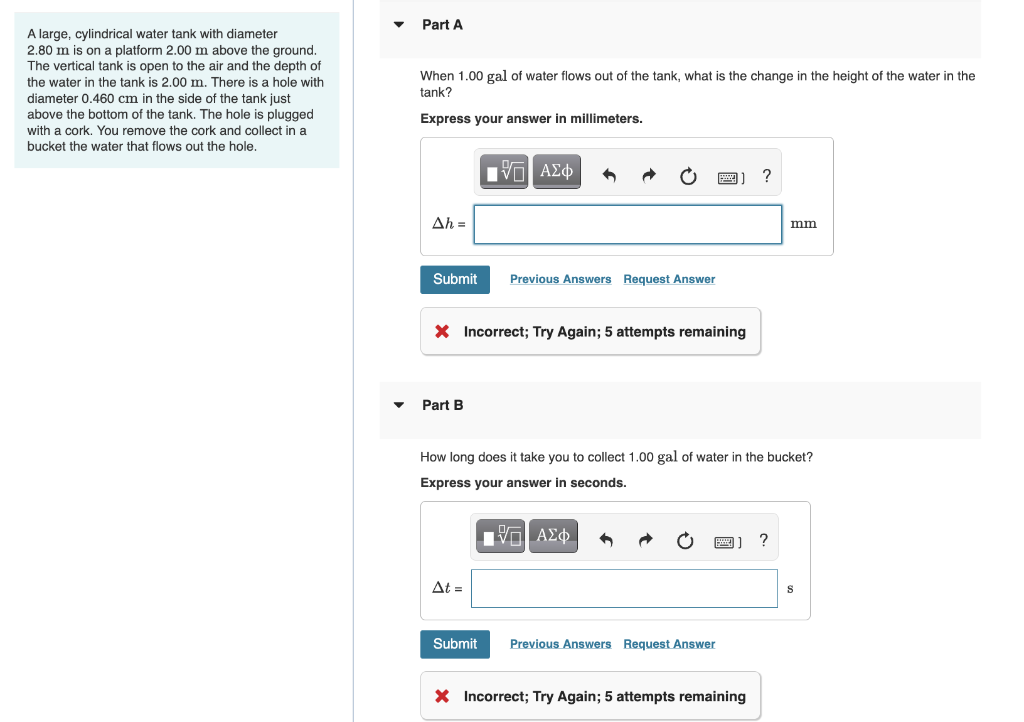Collapse the Part B section
Screen dimensions: 1024x722
[x=398, y=405]
